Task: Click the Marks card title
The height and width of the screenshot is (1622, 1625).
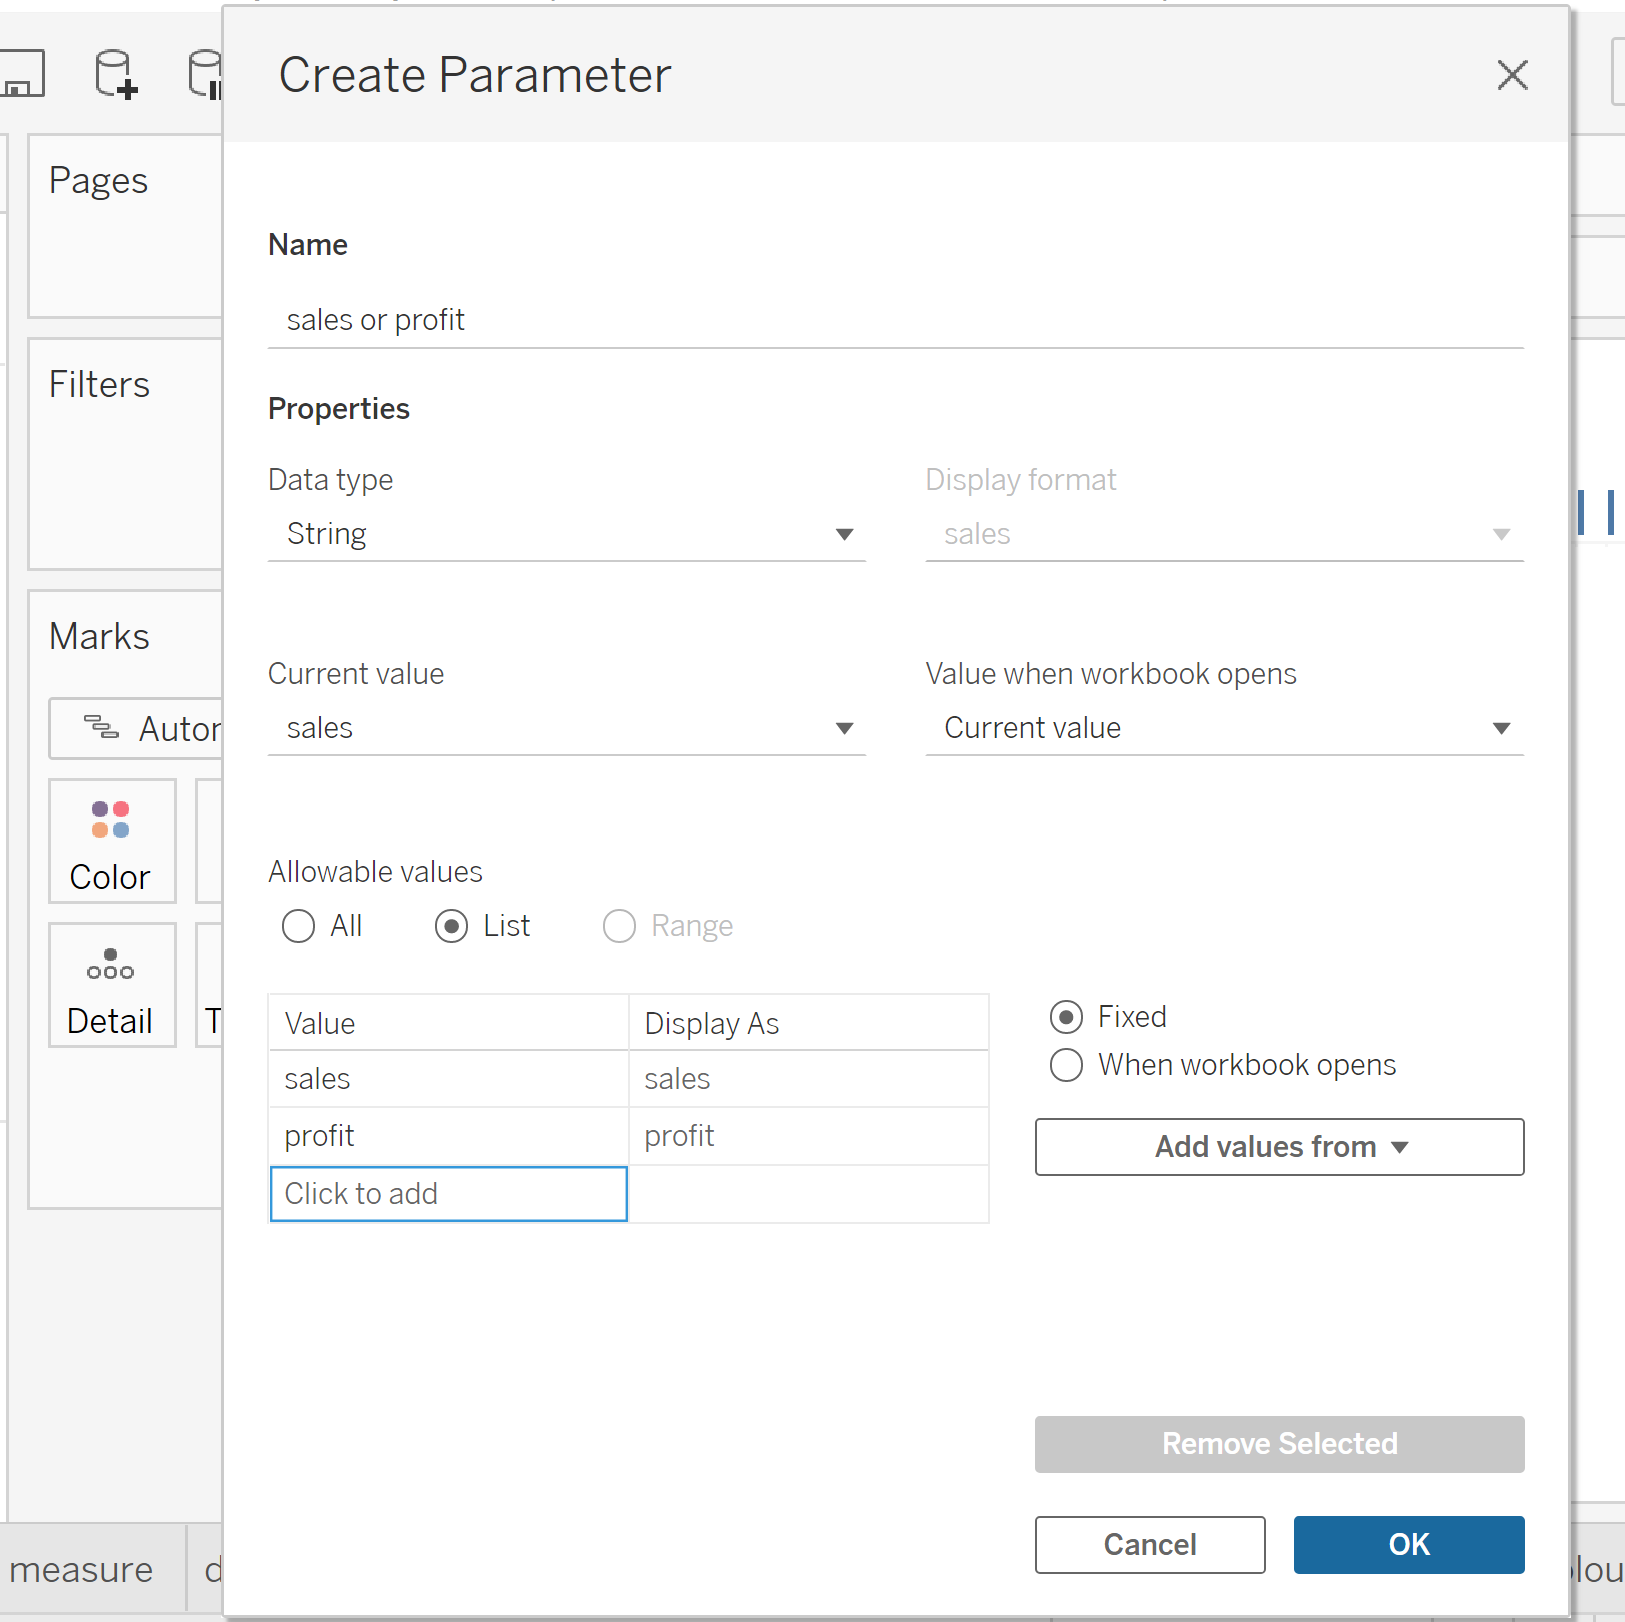Action: tap(99, 637)
